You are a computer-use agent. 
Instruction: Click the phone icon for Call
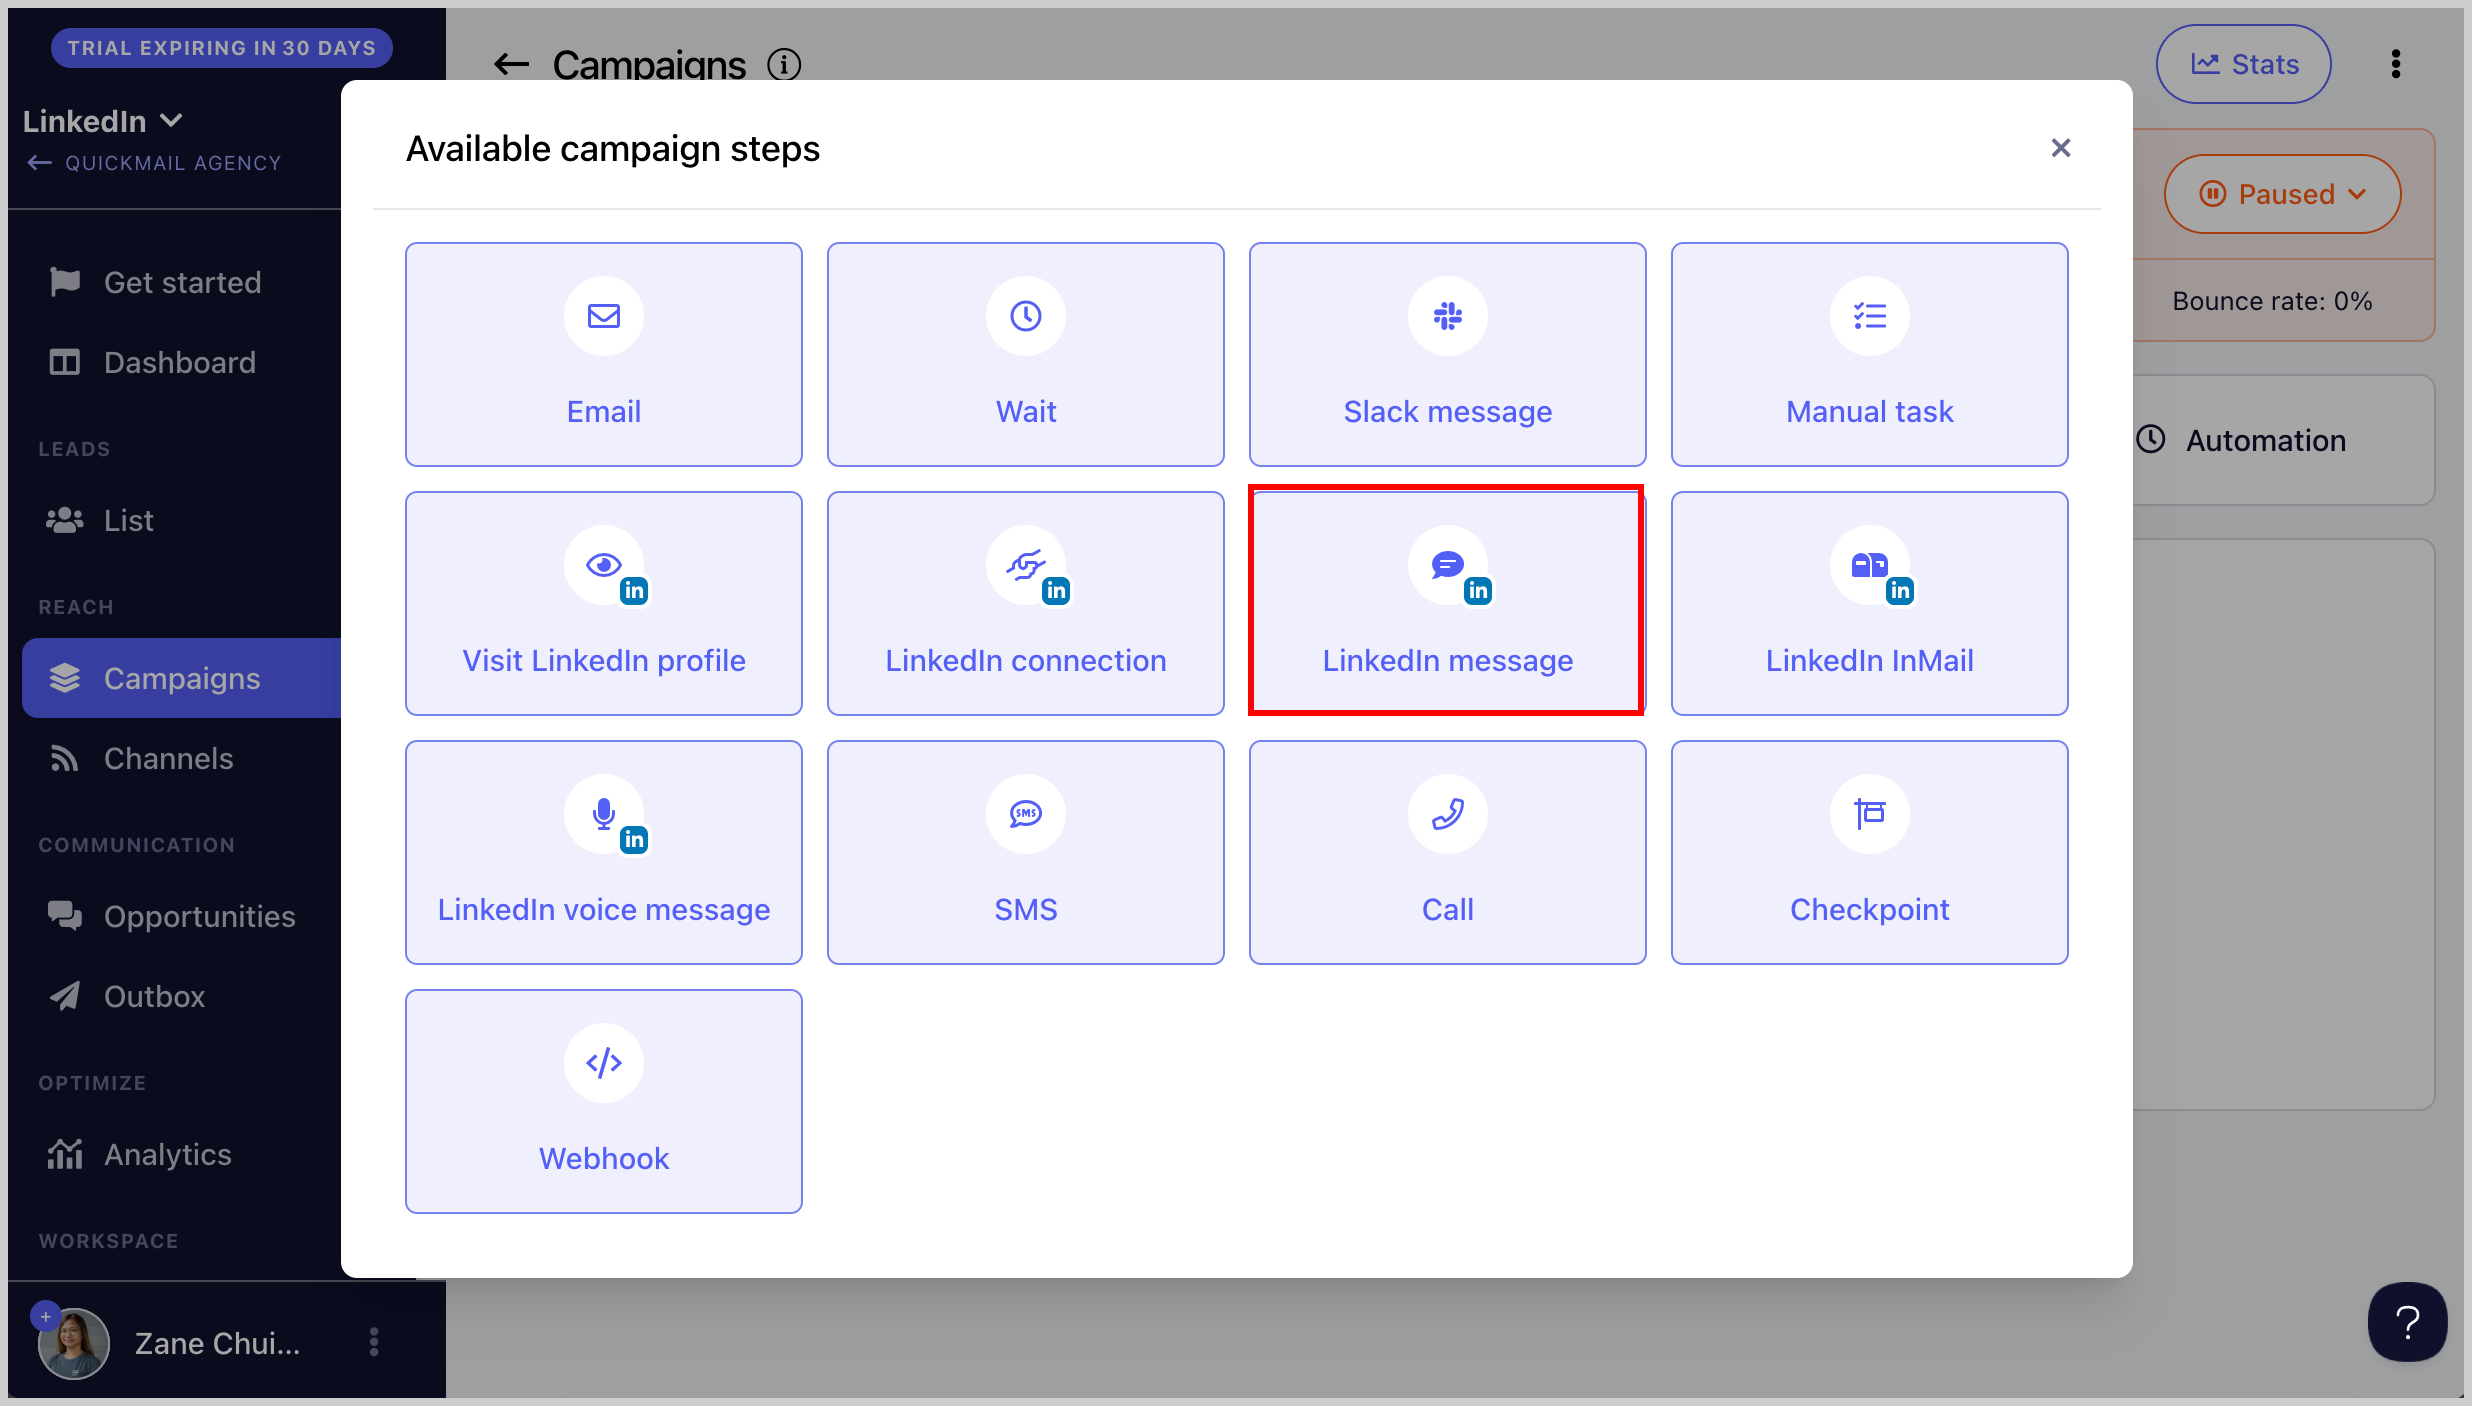click(1448, 814)
